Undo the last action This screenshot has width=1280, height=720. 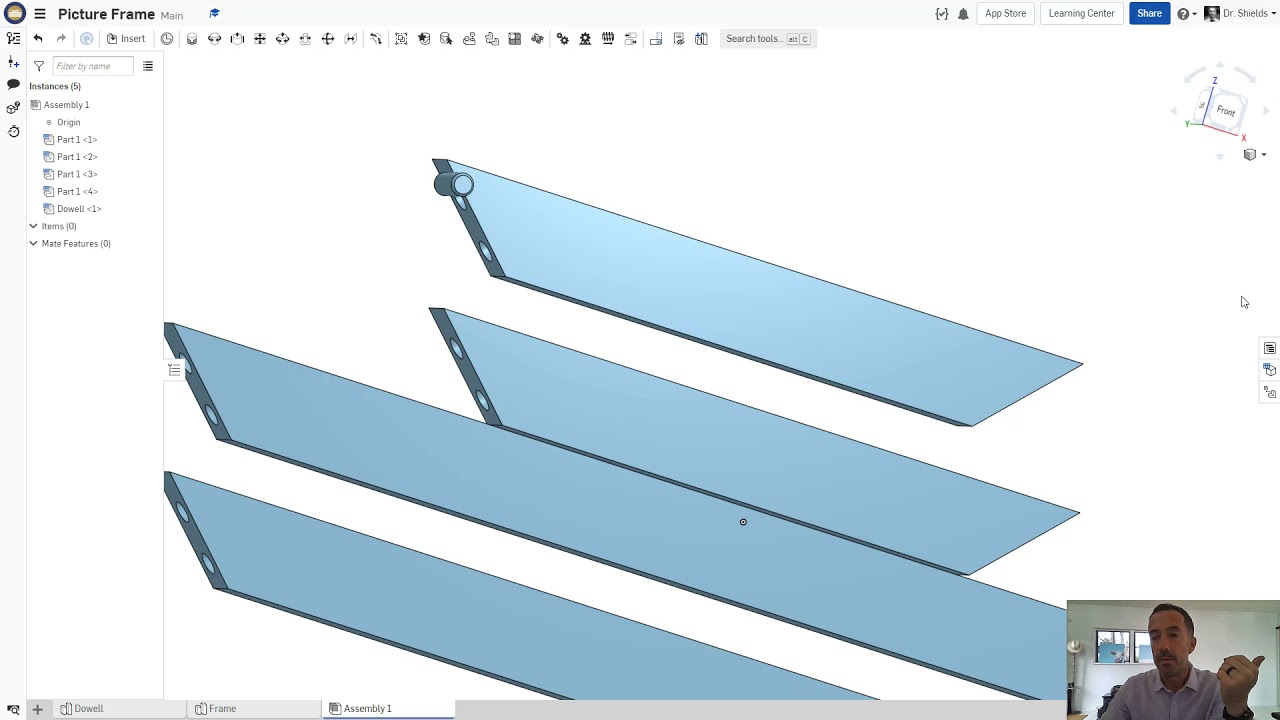[x=38, y=39]
